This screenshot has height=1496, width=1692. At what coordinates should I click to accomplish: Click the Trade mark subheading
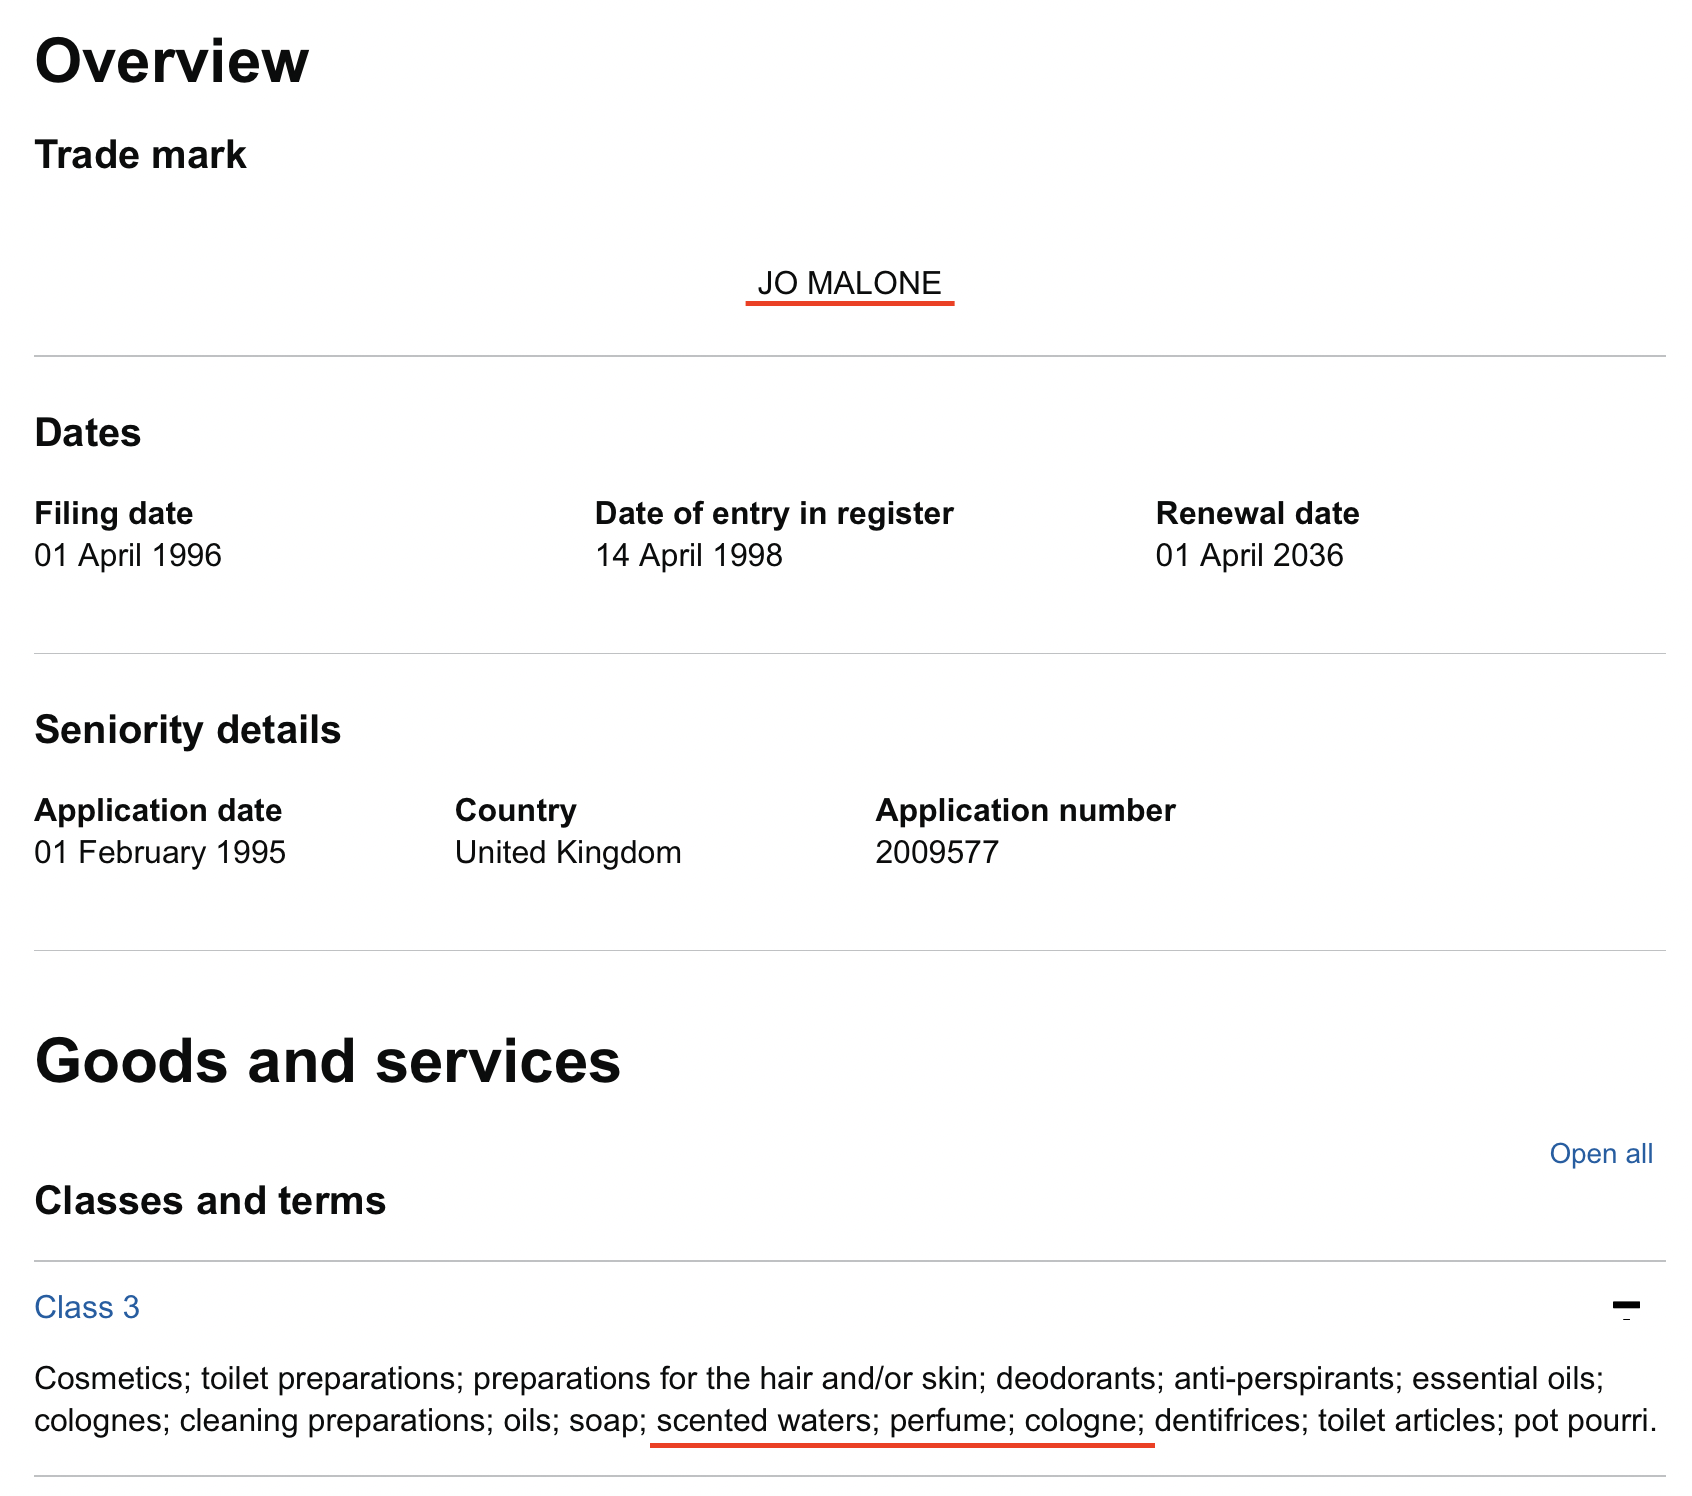pos(140,155)
